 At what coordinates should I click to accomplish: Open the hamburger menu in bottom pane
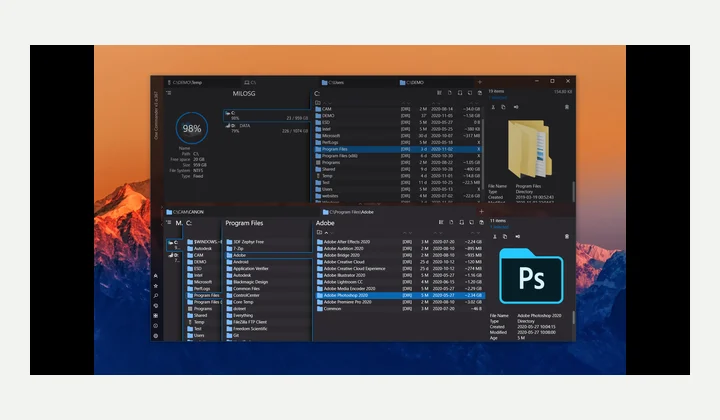(x=169, y=223)
